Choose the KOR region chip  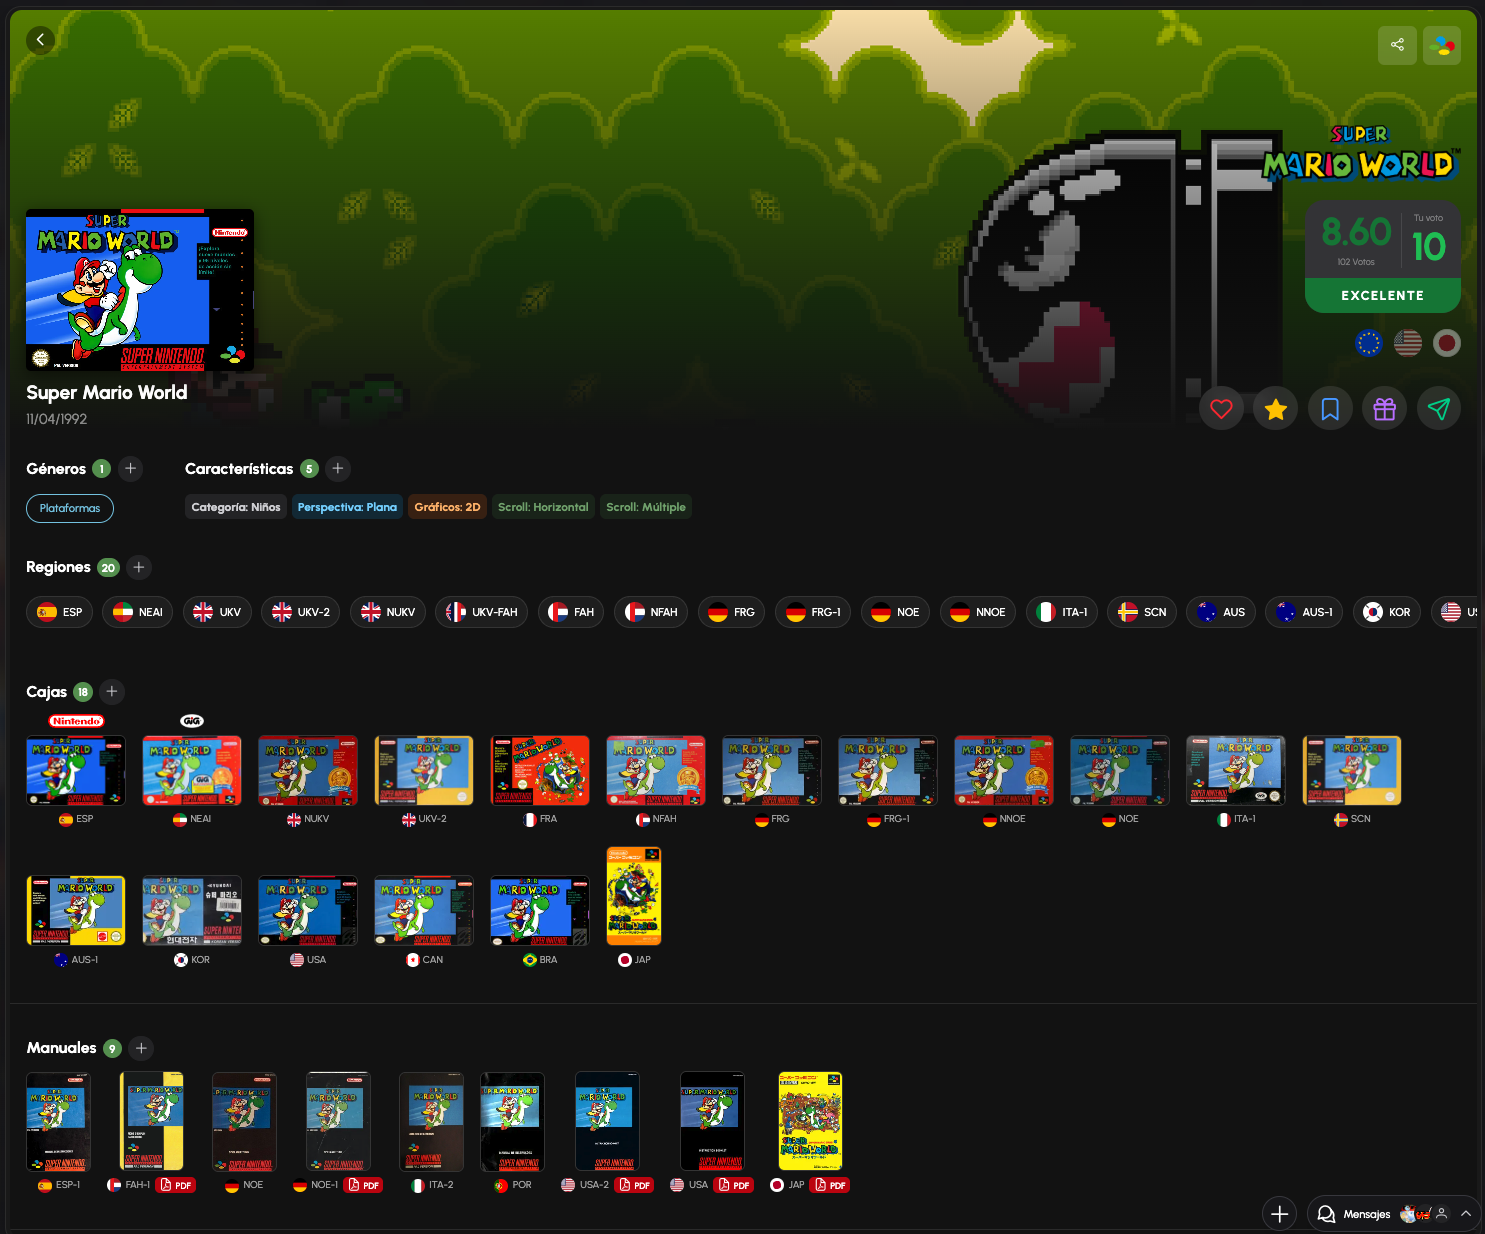coord(1387,612)
